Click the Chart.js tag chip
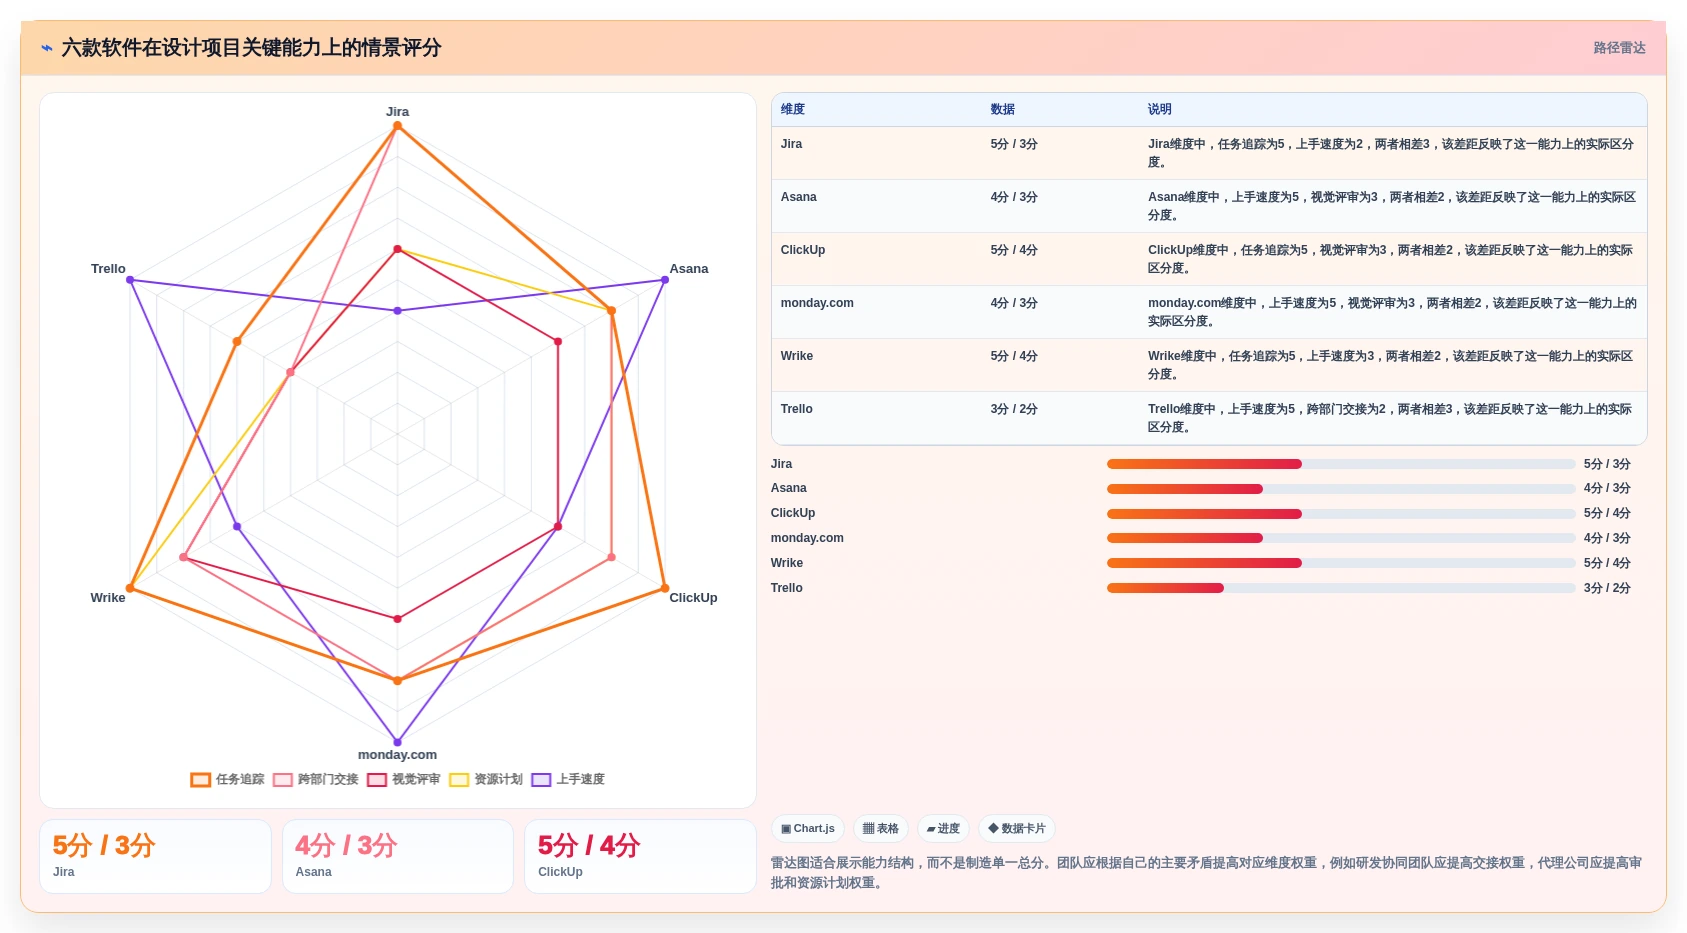The height and width of the screenshot is (933, 1687). 808,829
